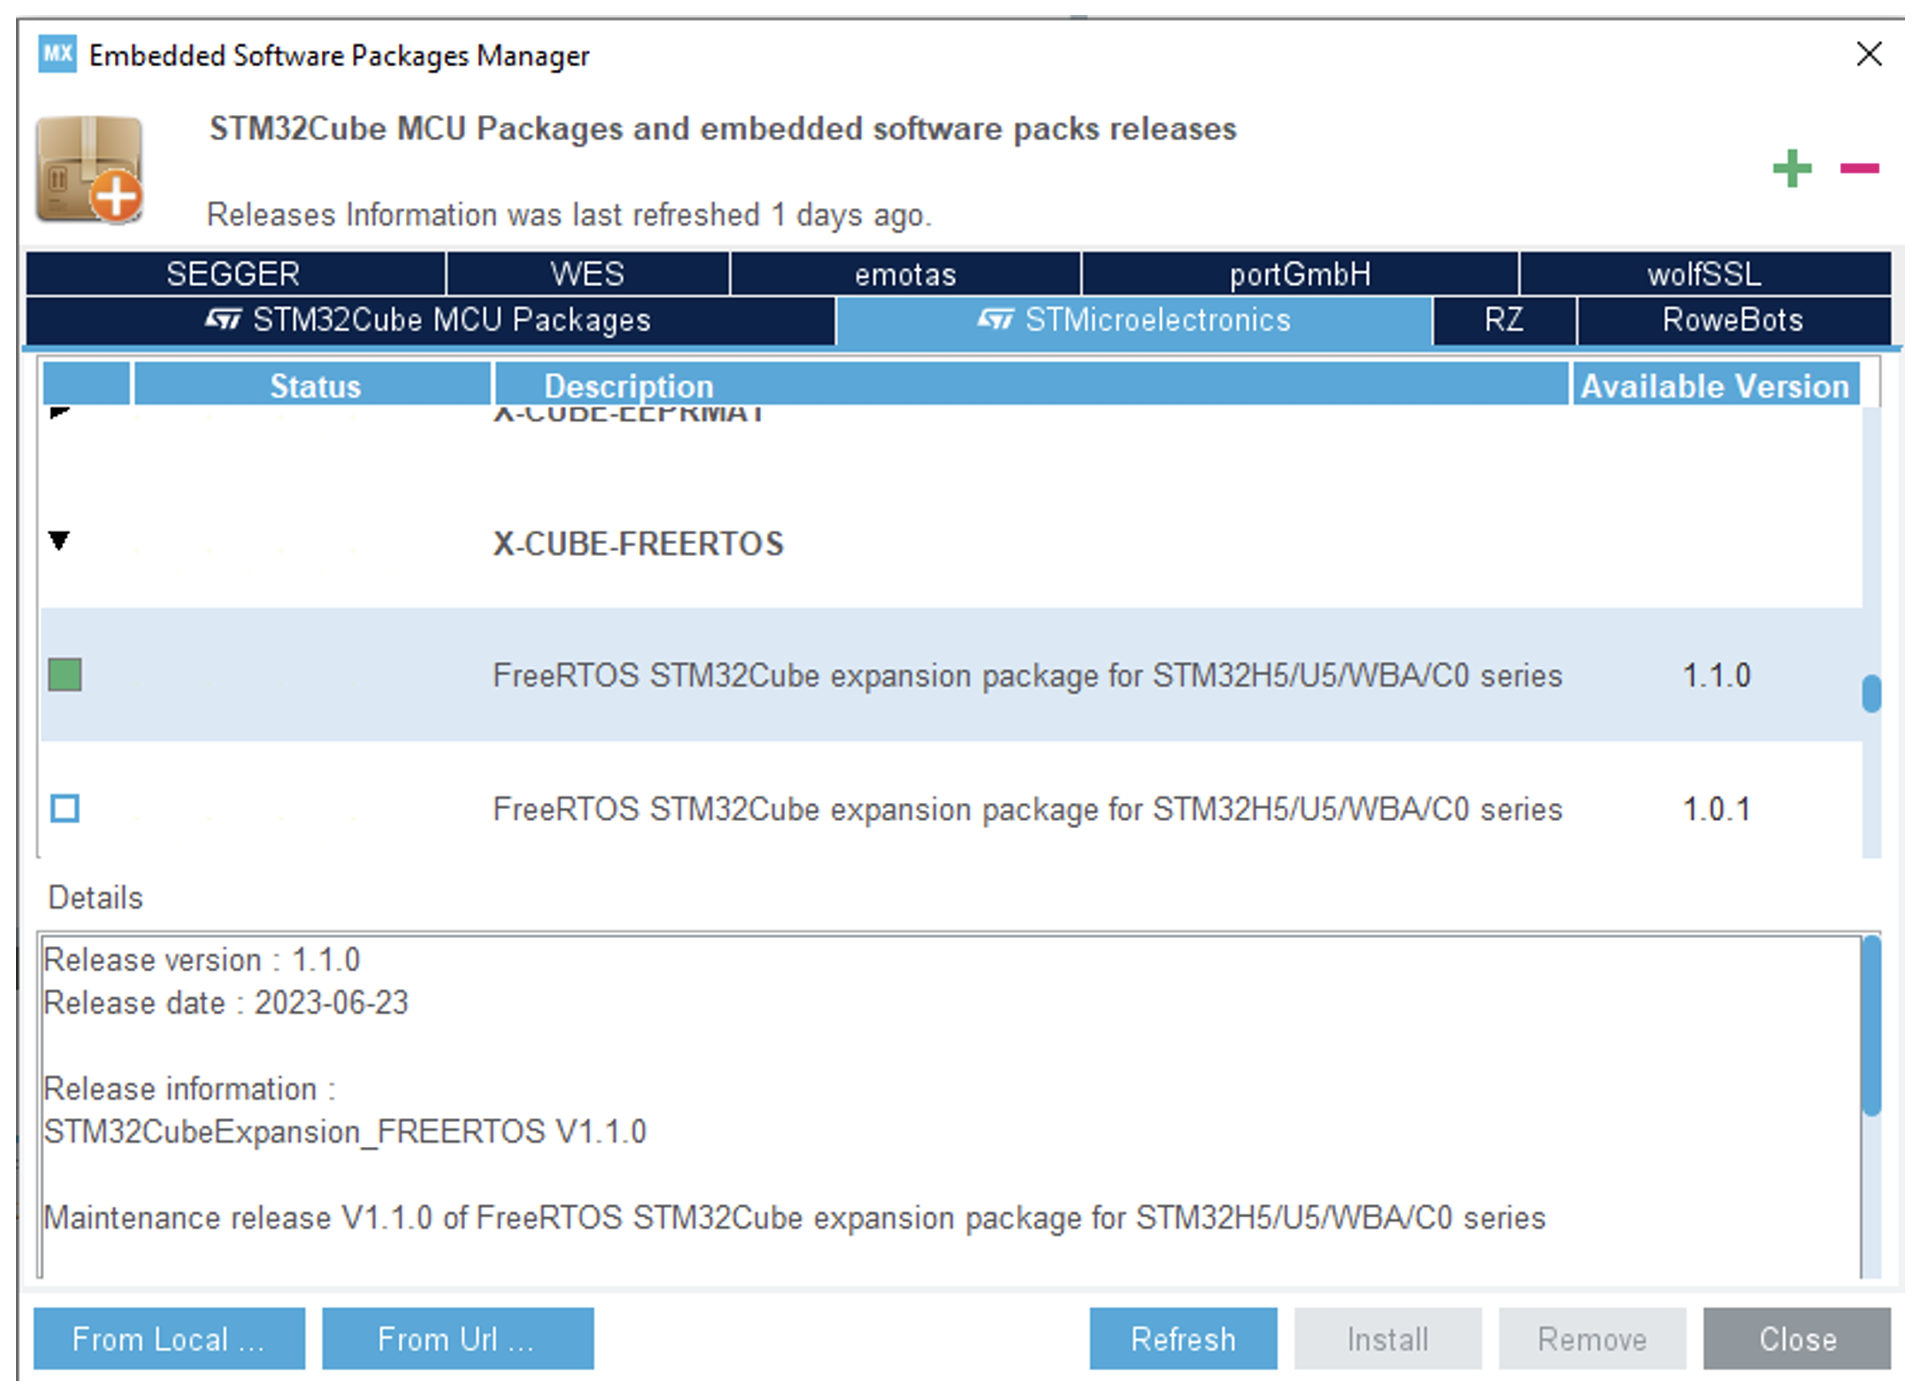The width and height of the screenshot is (1930, 1400).
Task: Click the MX application logo icon
Action: tap(57, 54)
